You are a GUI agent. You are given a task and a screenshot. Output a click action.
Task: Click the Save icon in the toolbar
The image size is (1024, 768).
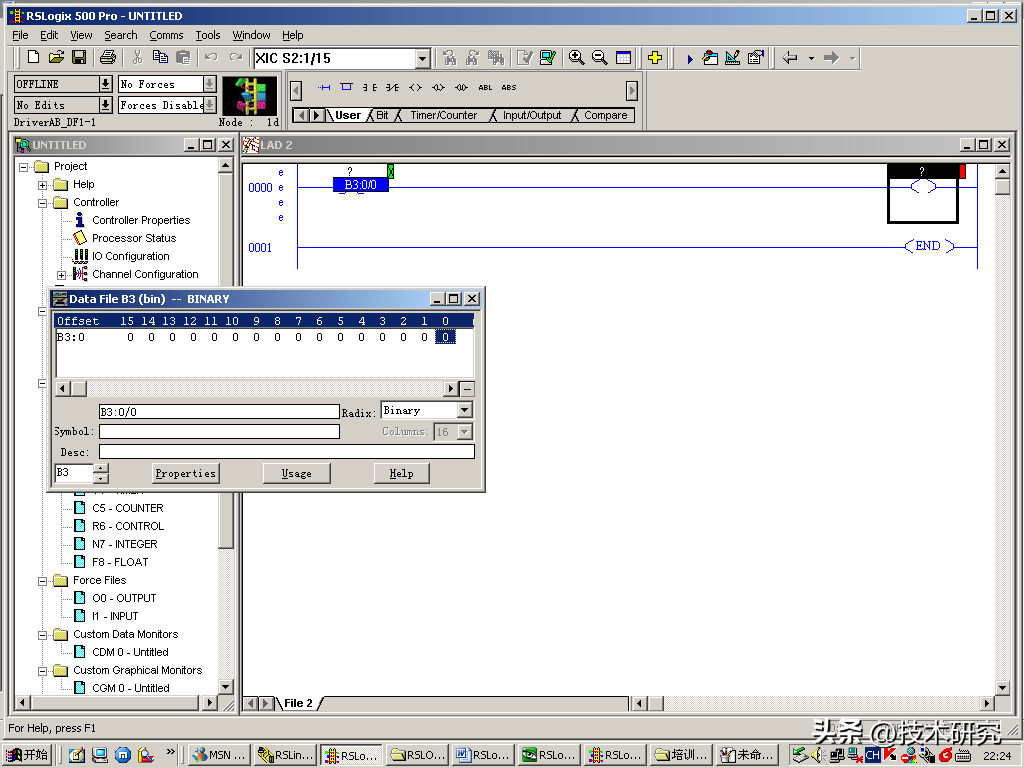coord(79,58)
